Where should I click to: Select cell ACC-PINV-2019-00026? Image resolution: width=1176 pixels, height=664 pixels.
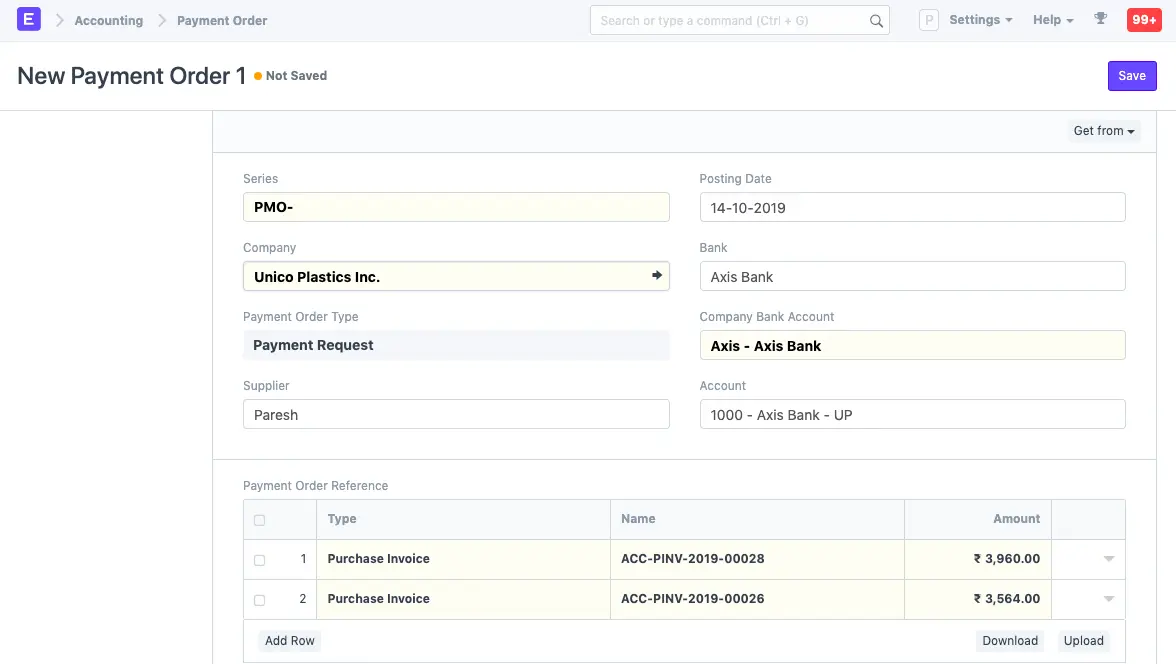pyautogui.click(x=758, y=599)
